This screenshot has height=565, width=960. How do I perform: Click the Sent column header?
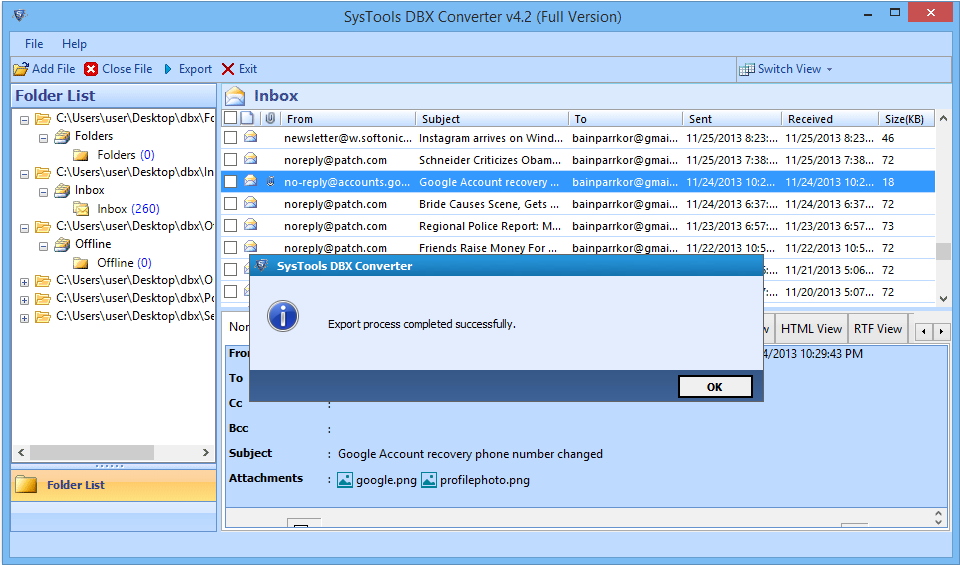point(732,119)
